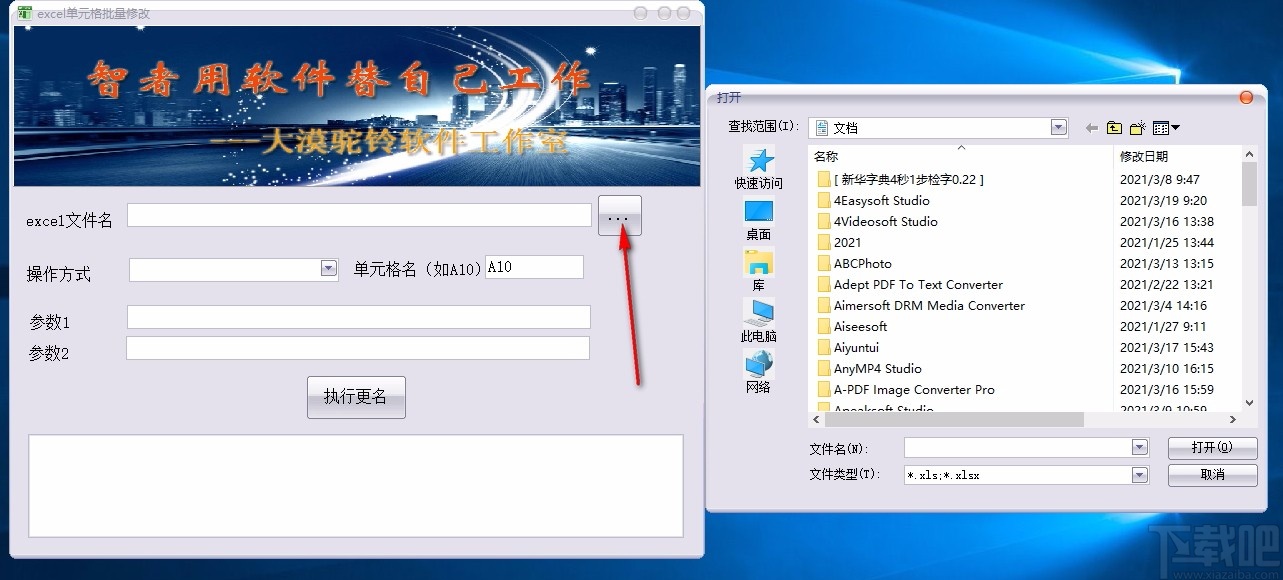Expand the 文件类型 dropdown list
The image size is (1283, 580).
1139,475
